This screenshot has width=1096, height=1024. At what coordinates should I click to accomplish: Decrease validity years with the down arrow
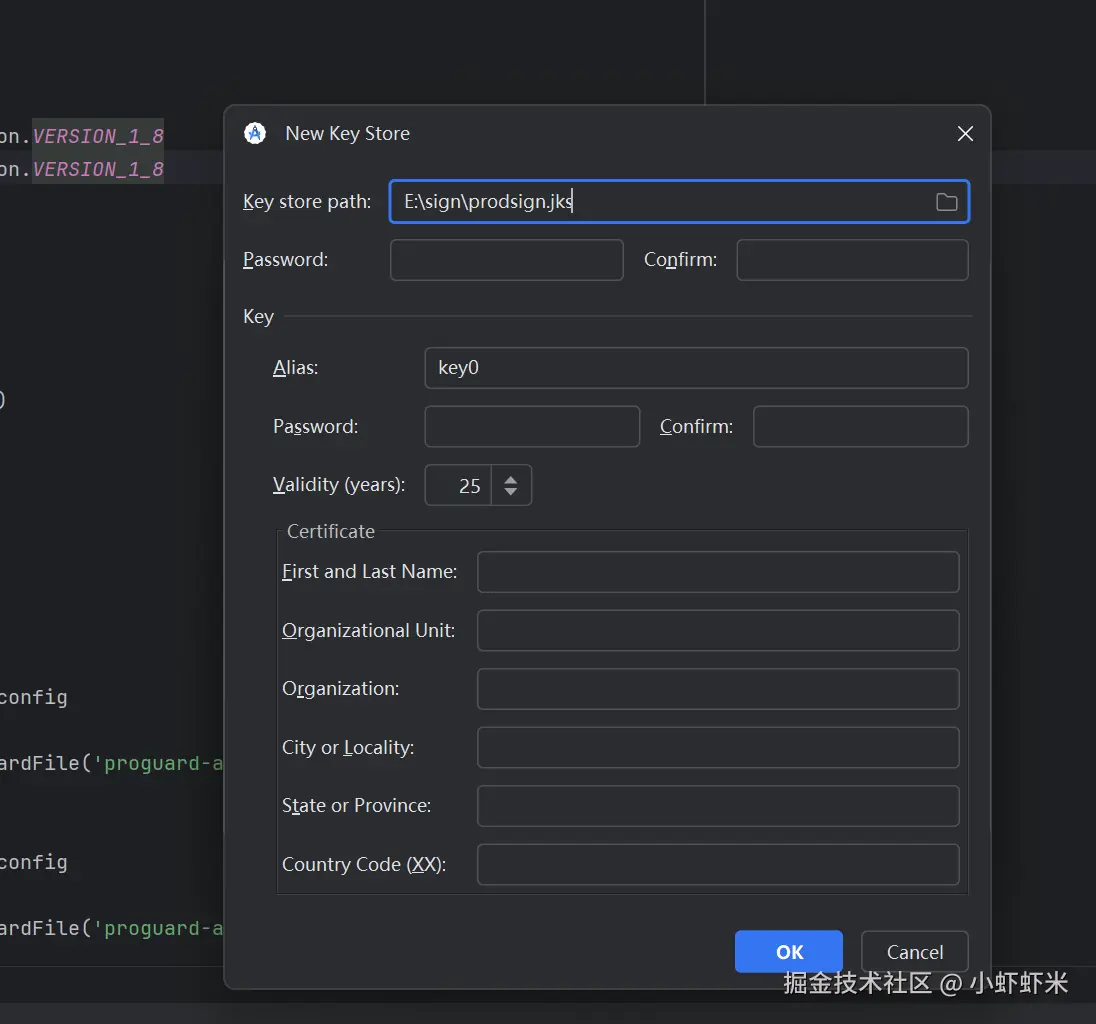pos(511,491)
